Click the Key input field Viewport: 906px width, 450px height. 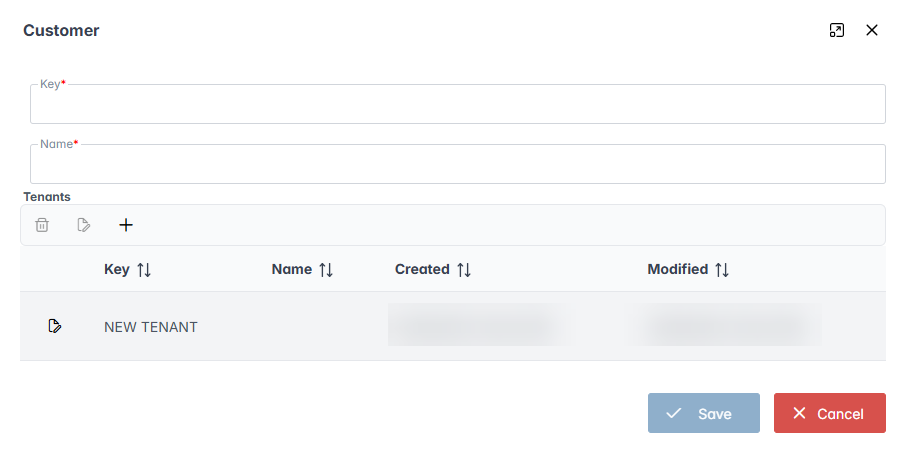pos(457,105)
